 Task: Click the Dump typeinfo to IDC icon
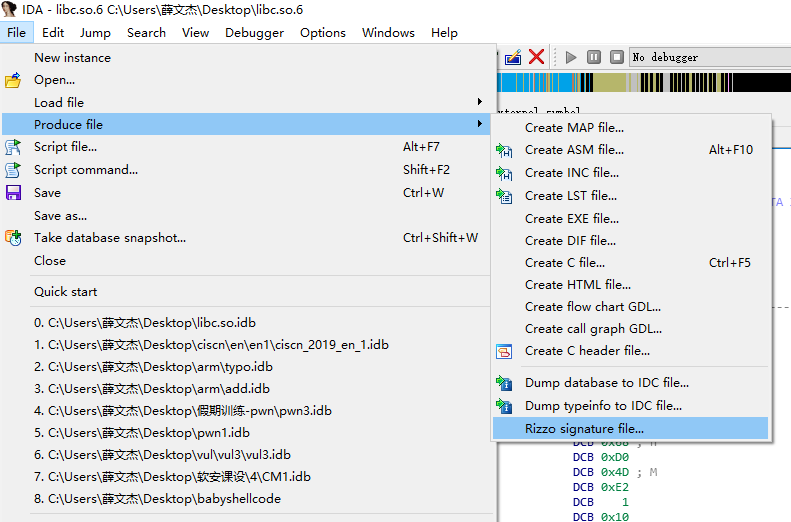pos(504,406)
